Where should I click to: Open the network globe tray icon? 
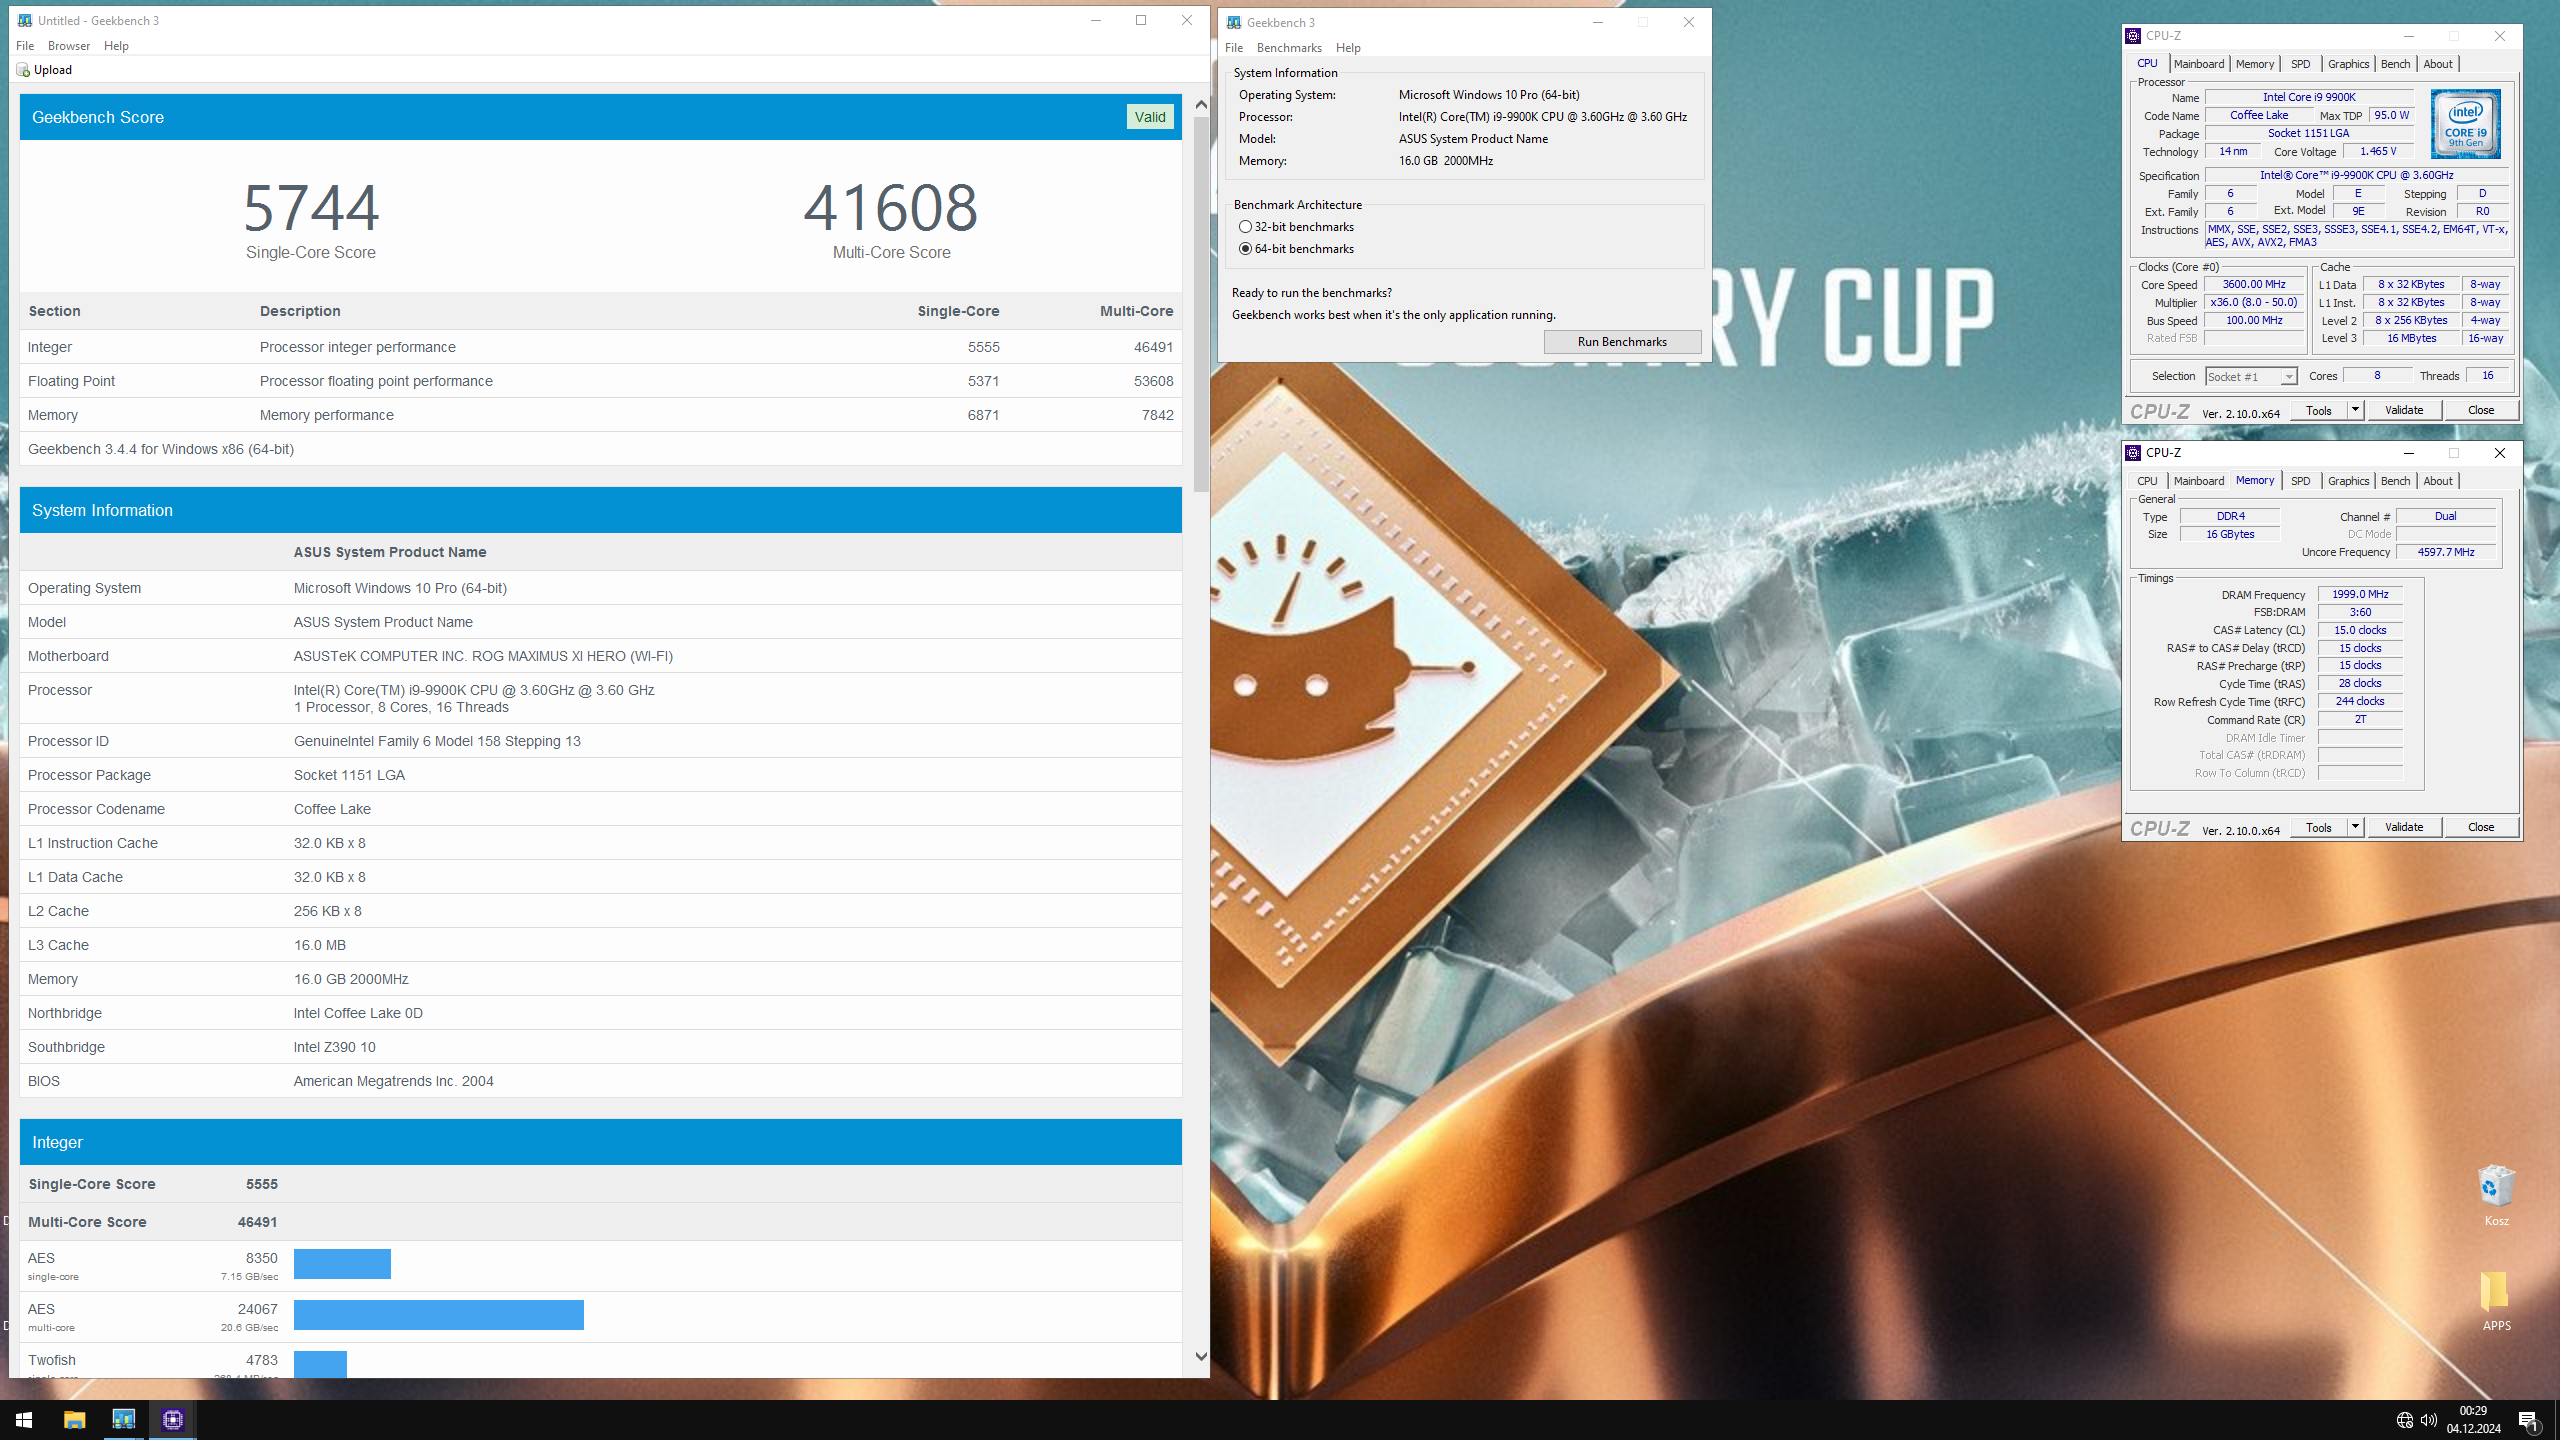(2404, 1420)
